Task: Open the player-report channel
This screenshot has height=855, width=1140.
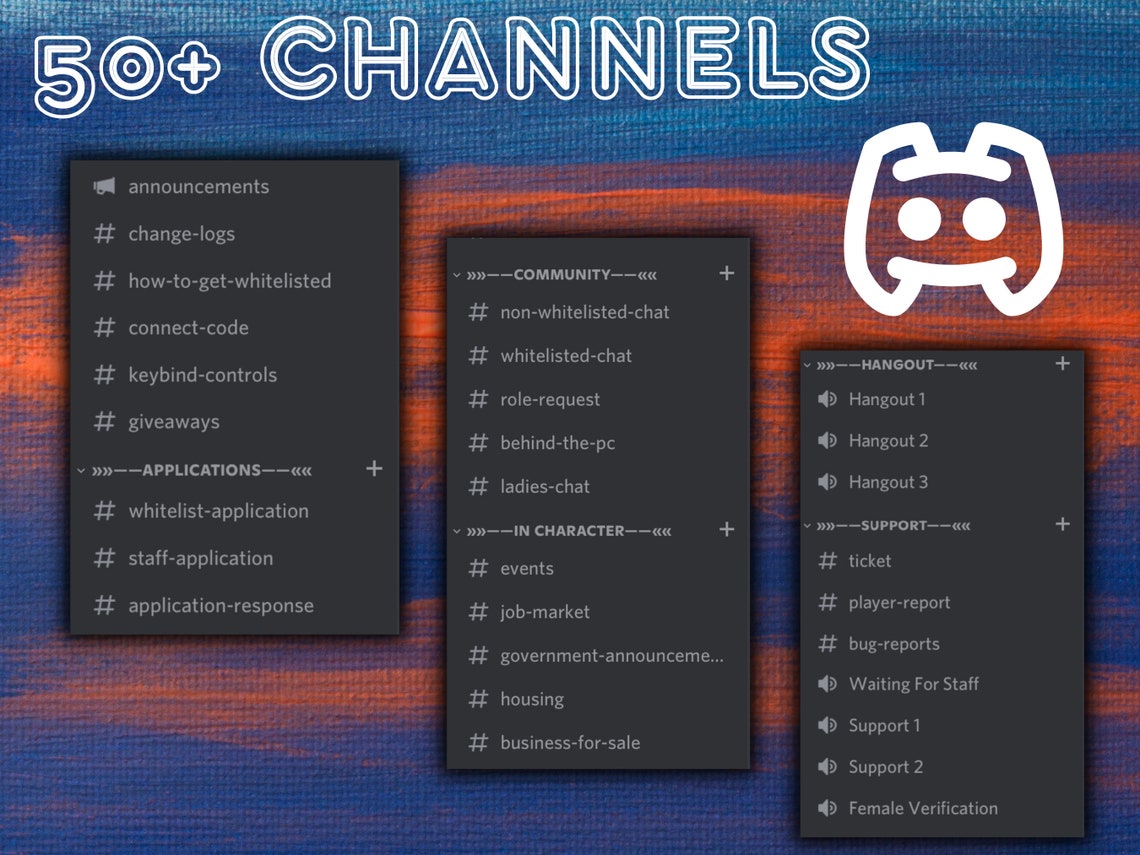Action: pyautogui.click(x=901, y=602)
